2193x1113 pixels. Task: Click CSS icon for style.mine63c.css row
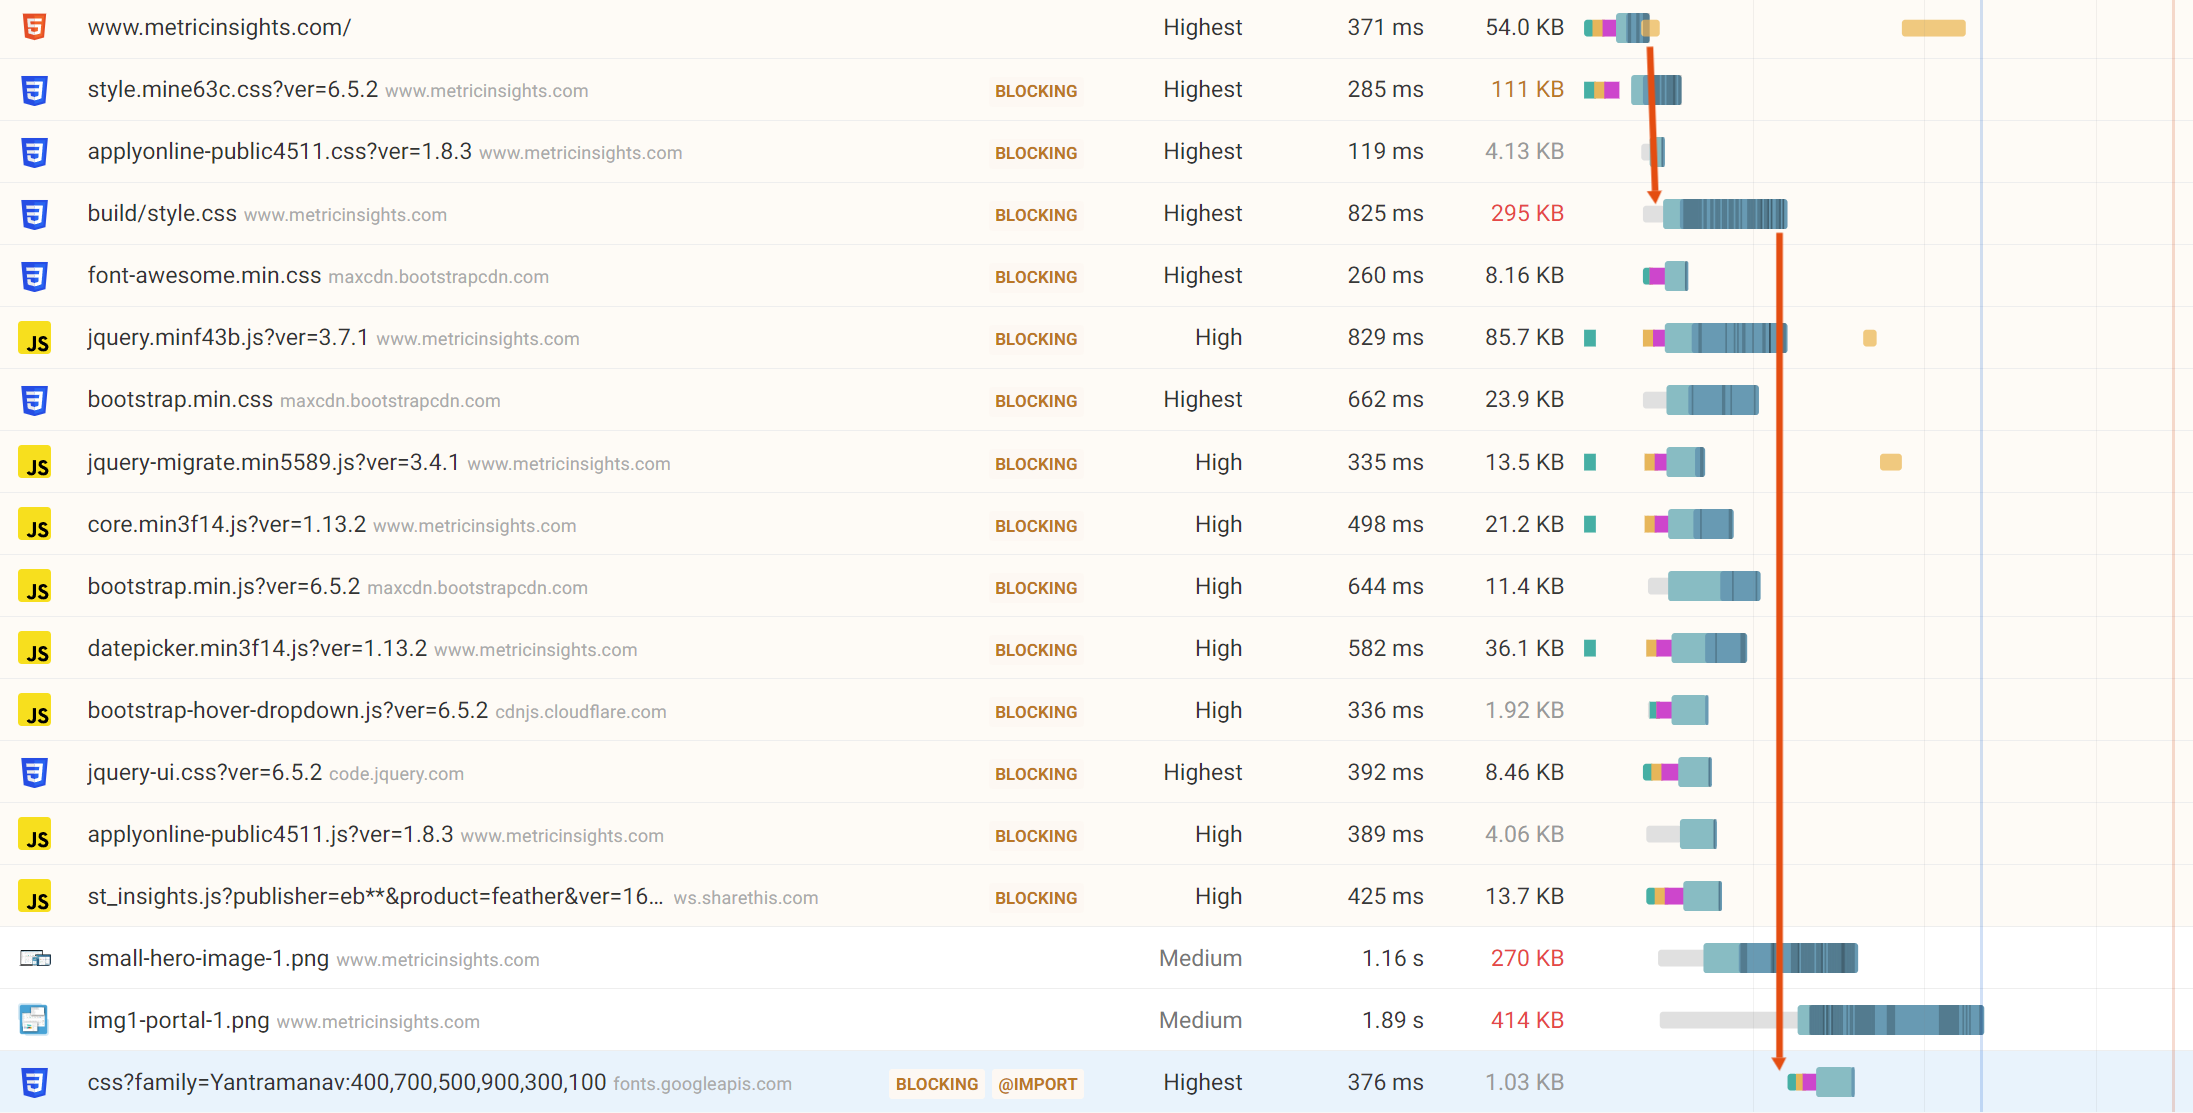pos(35,90)
